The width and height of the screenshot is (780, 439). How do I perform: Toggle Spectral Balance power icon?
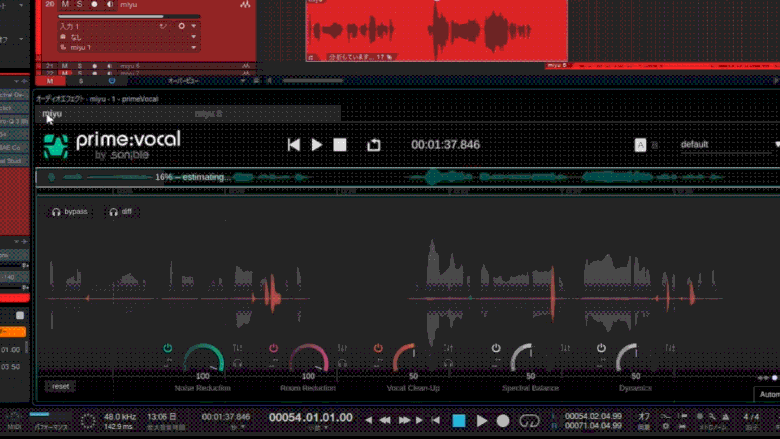496,348
